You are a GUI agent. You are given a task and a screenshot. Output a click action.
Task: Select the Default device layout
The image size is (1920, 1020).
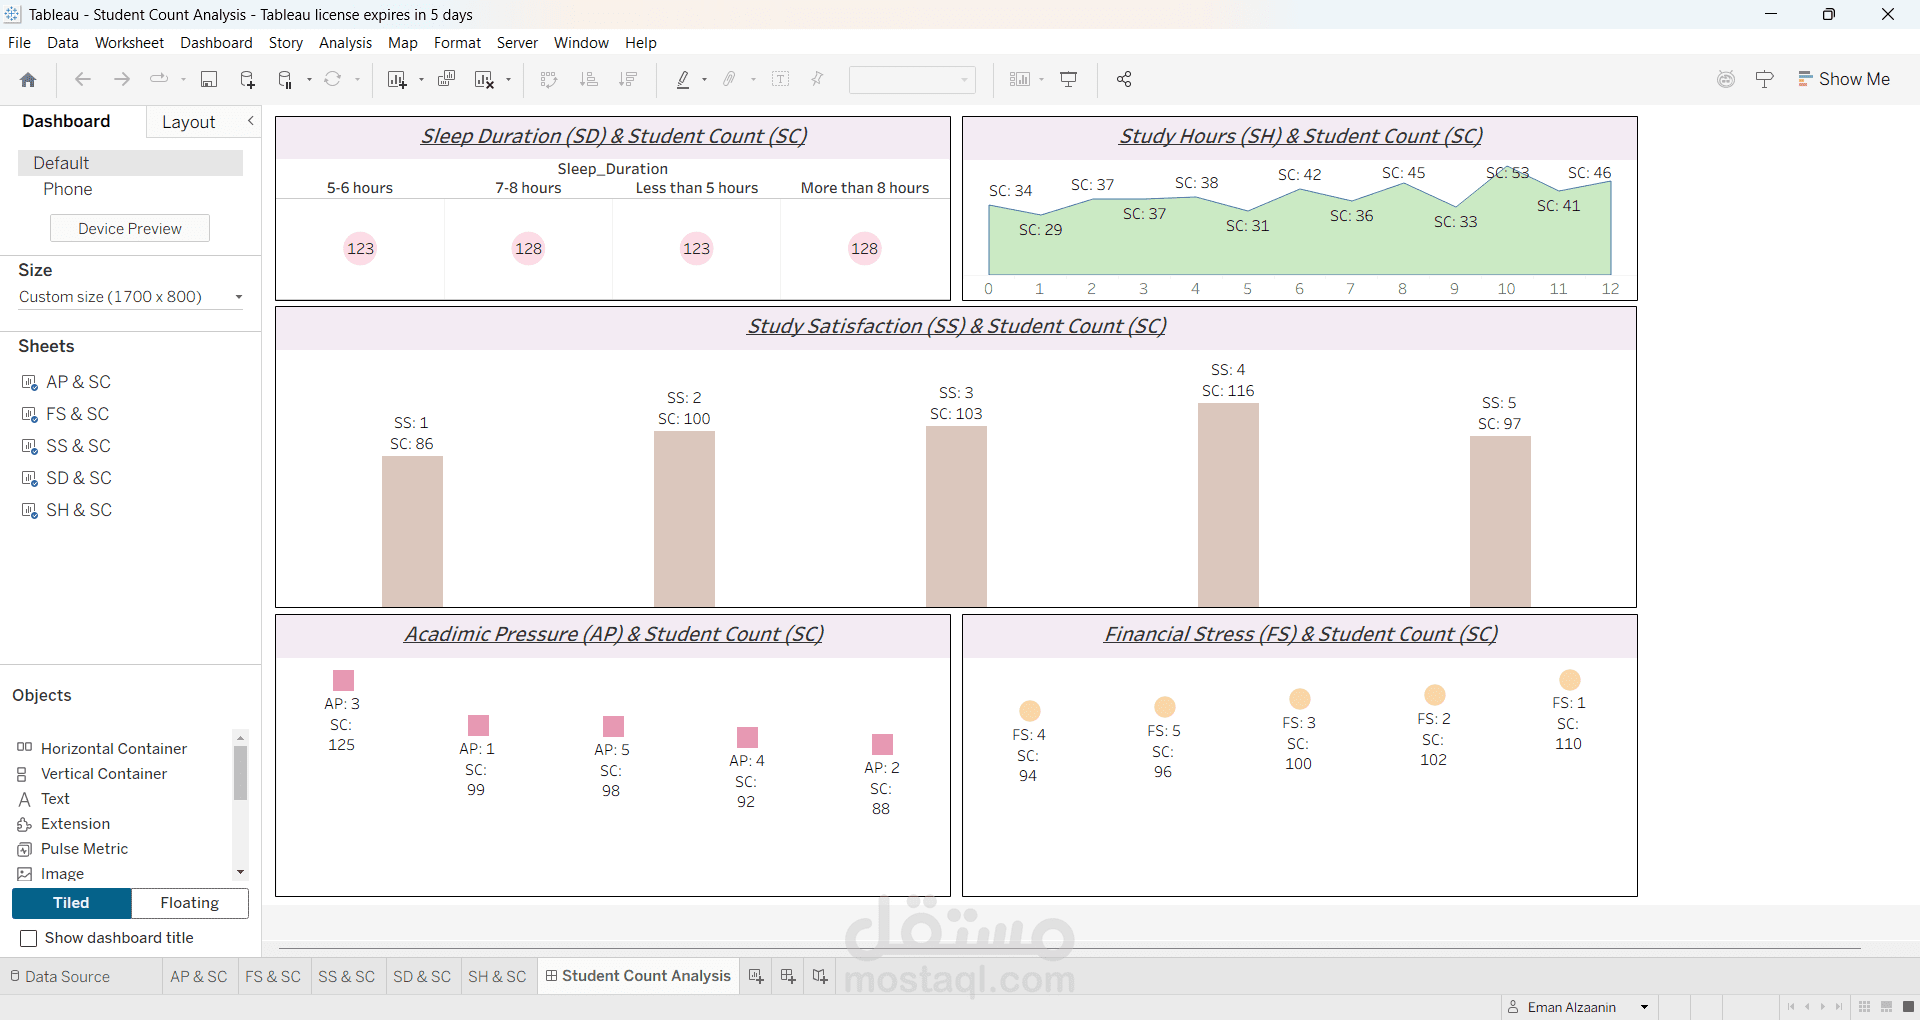130,163
